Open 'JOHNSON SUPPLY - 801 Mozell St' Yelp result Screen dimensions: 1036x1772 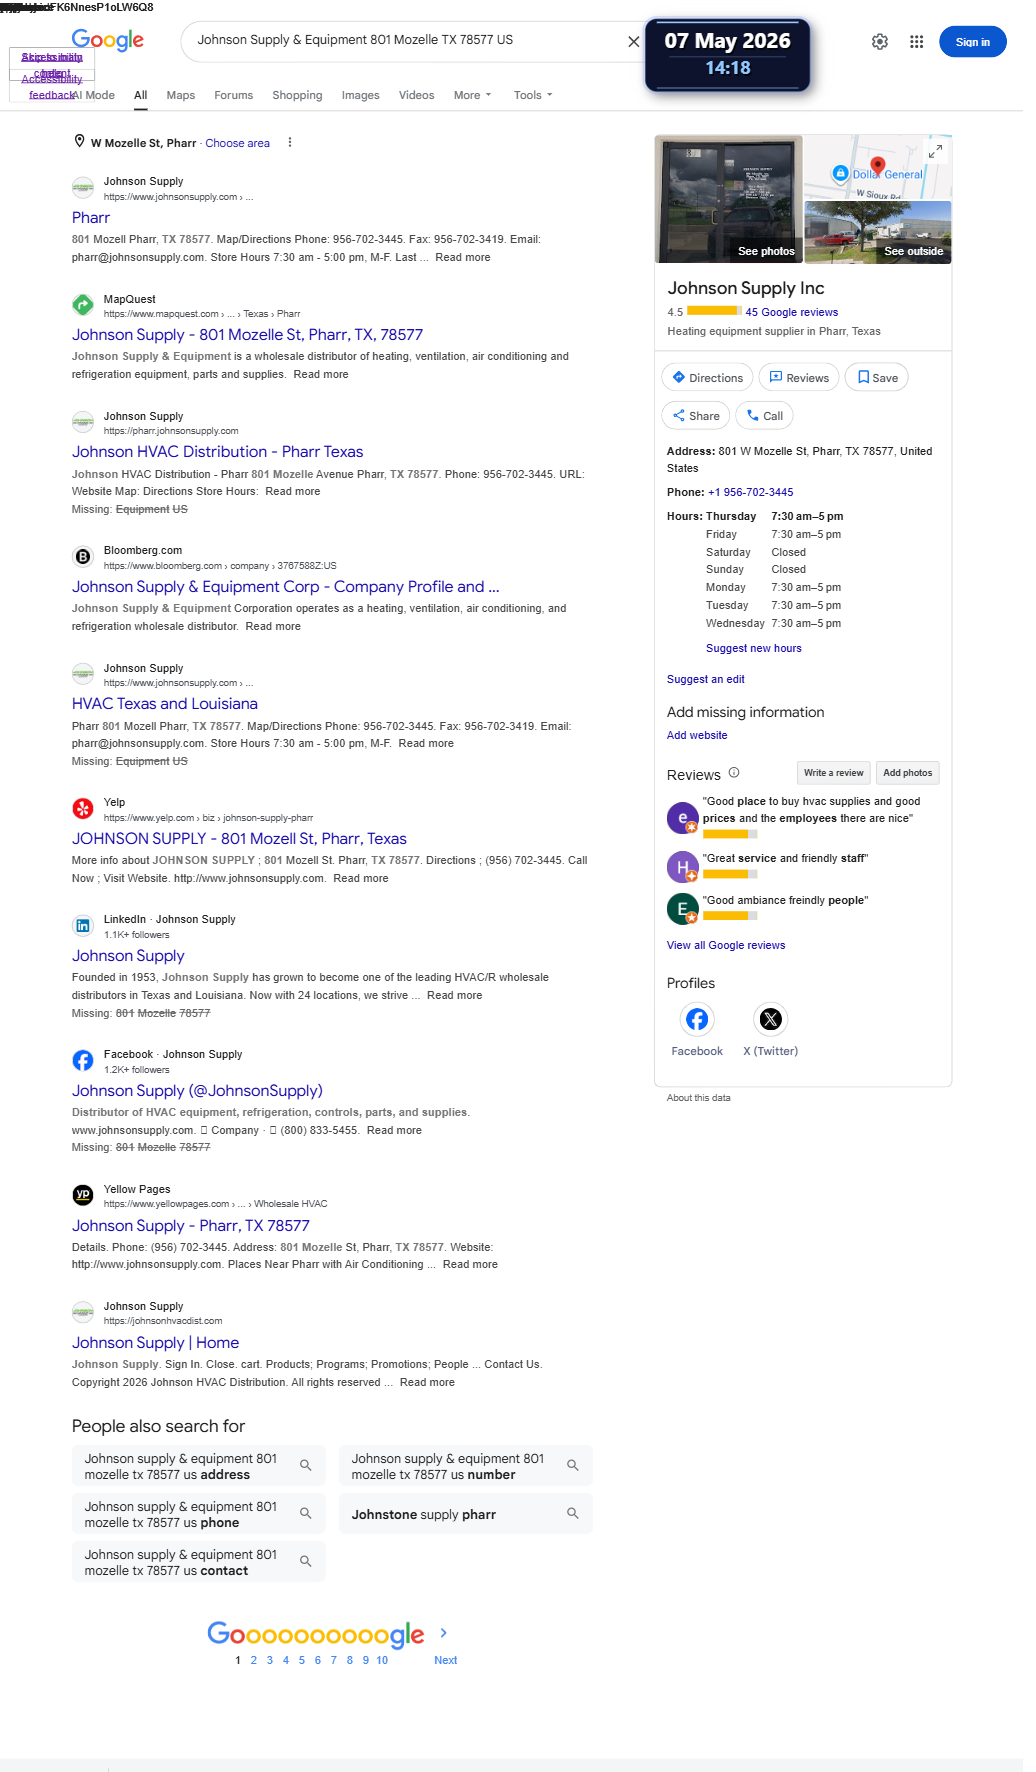pos(239,839)
